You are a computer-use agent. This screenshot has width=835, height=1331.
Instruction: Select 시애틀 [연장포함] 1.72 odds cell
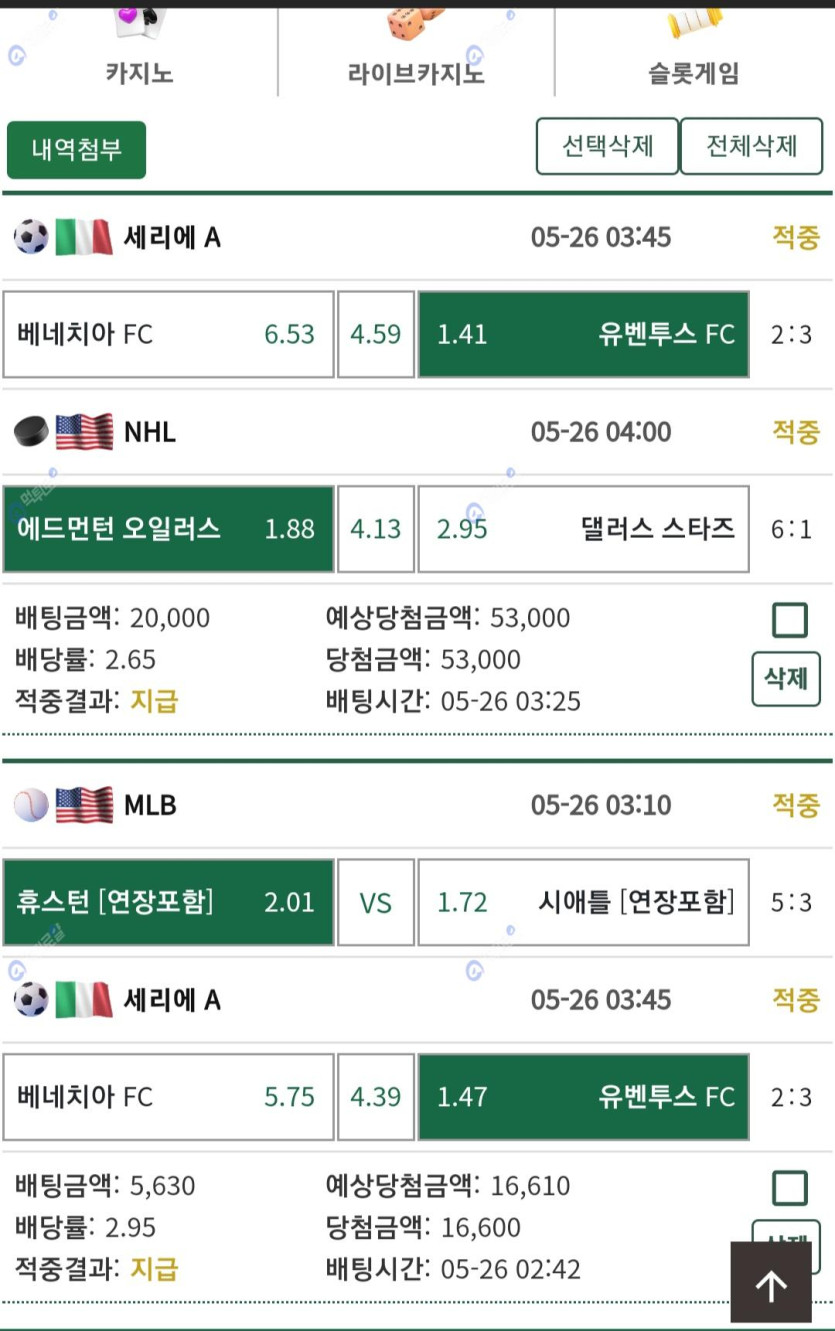[583, 903]
